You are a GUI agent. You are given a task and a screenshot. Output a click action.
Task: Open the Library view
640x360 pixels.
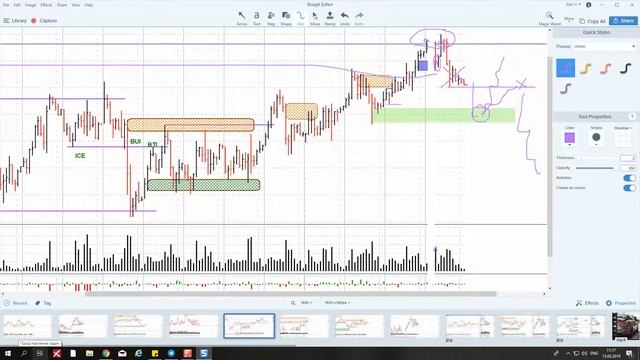[x=15, y=20]
